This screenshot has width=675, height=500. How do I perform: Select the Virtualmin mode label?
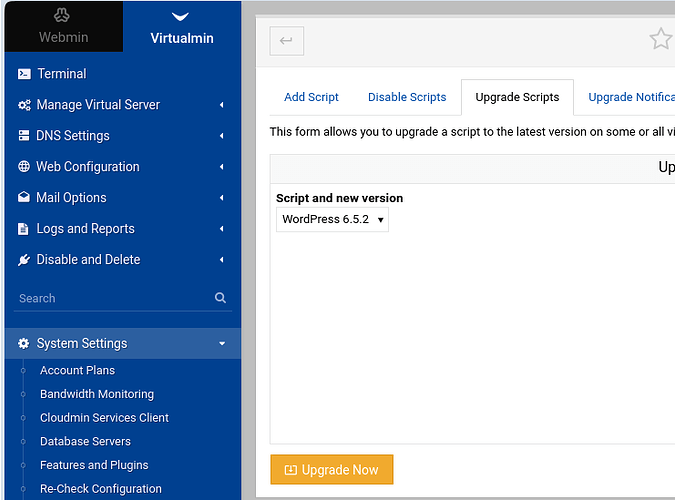point(182,38)
